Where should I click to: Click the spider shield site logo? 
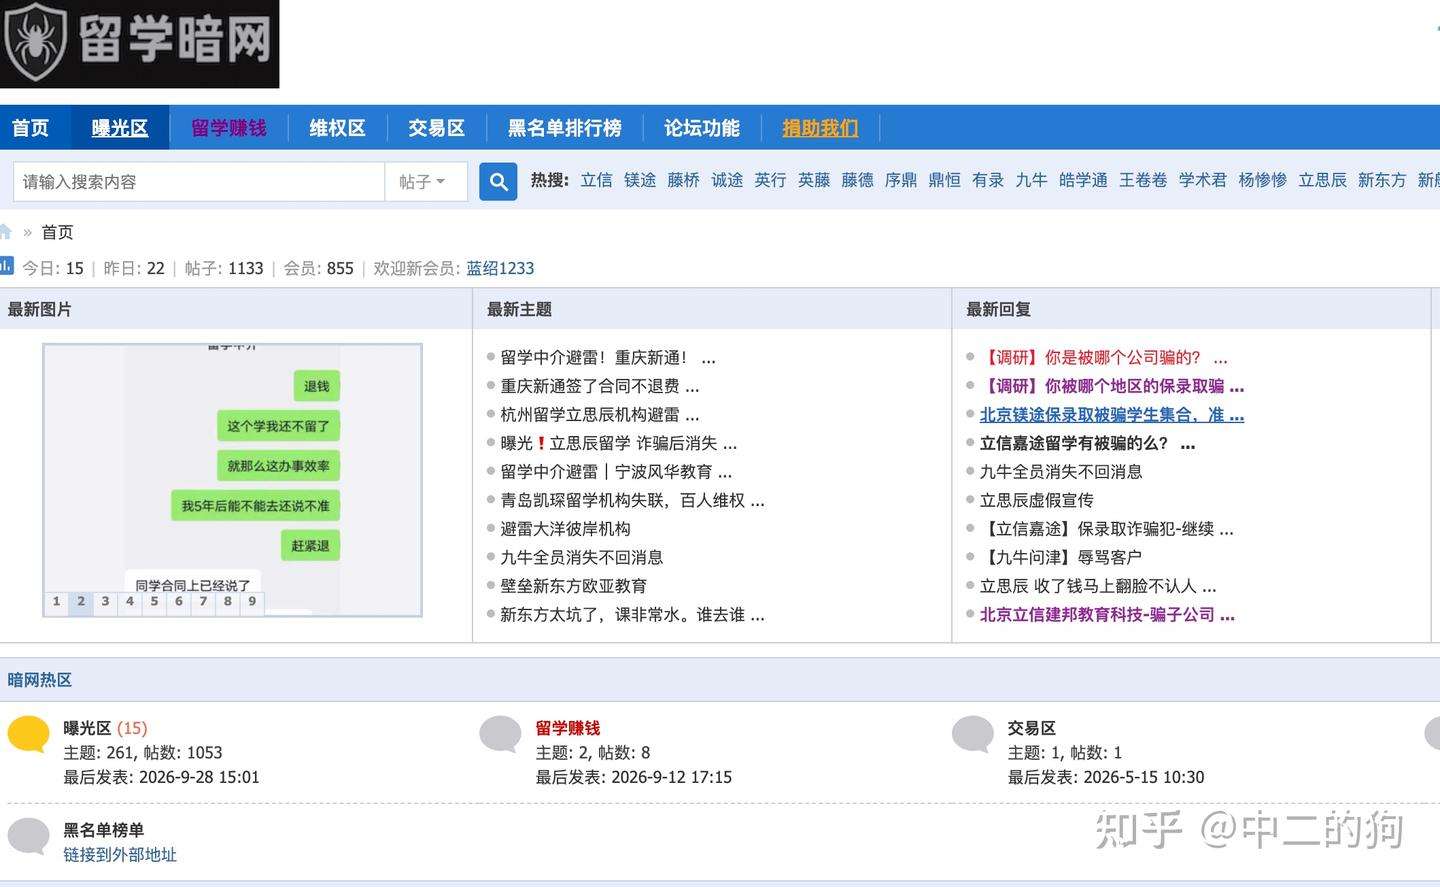(139, 44)
